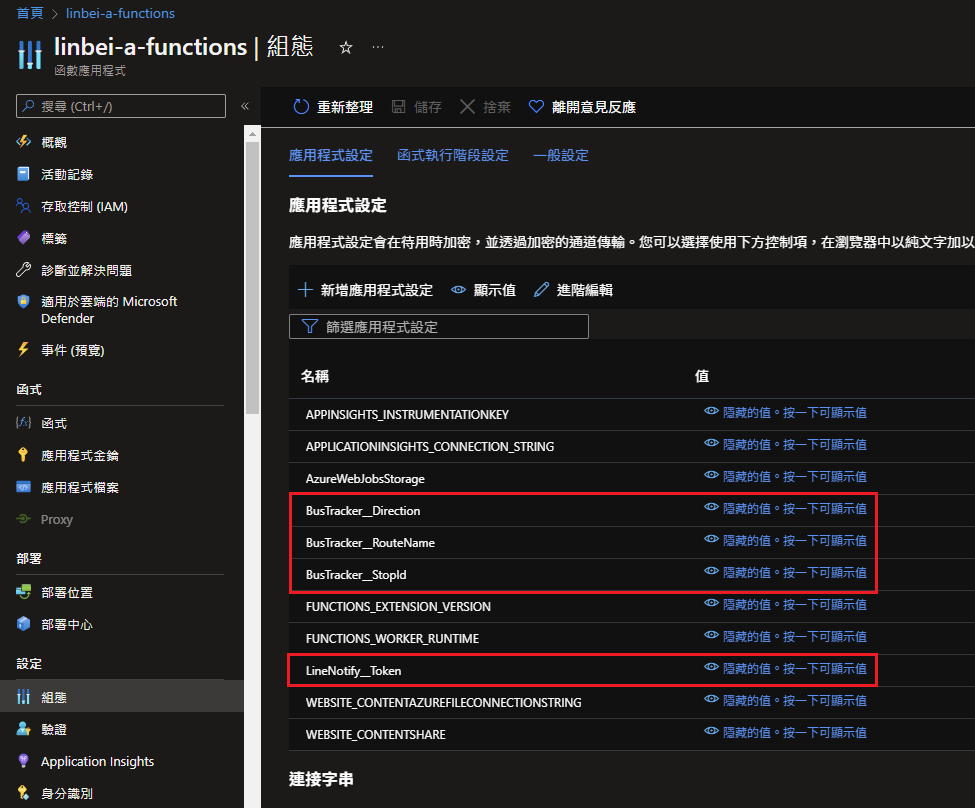Reveal hidden value of APPINSIGHTS_INSTRUMENTATIONKEY
975x808 pixels.
click(785, 412)
